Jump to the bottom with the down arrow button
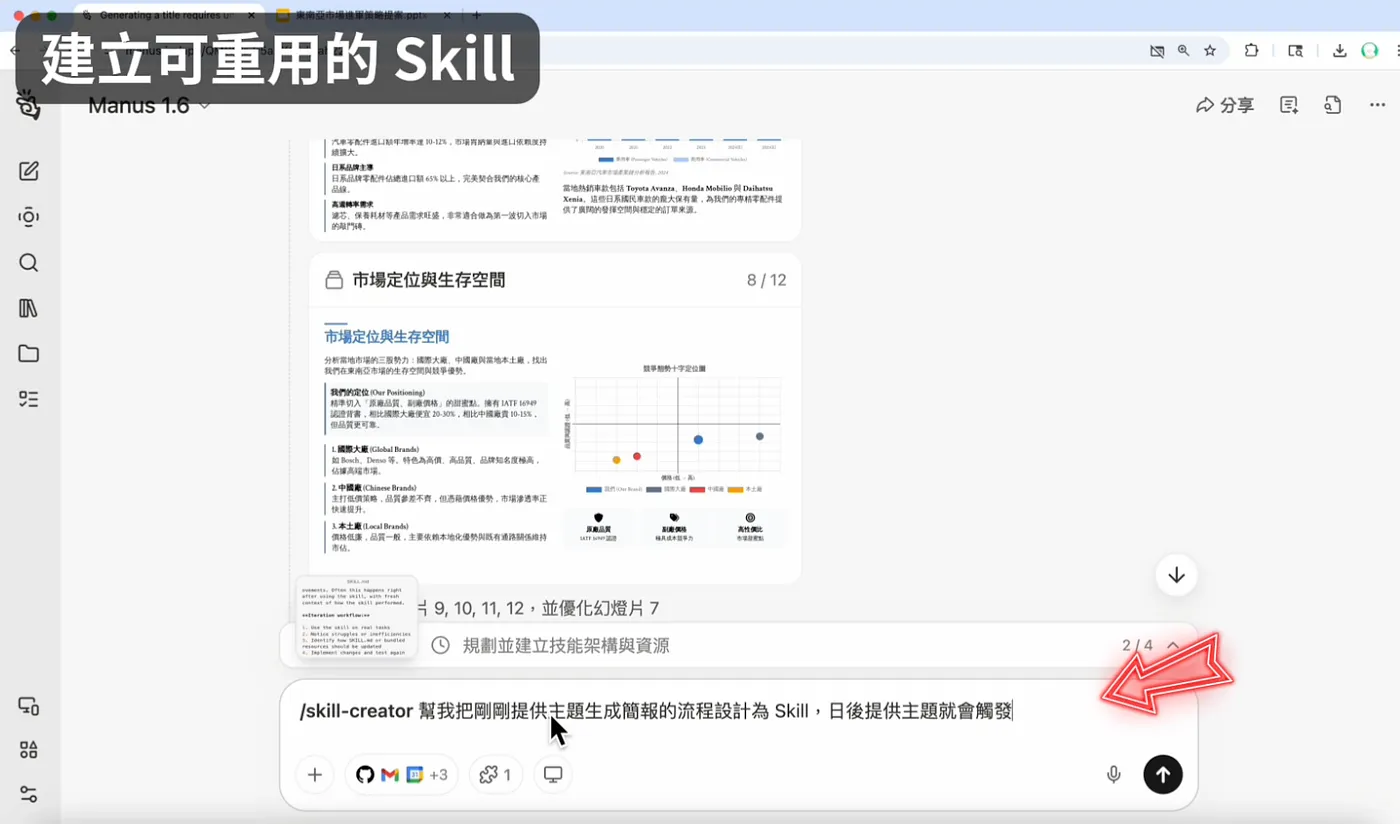The image size is (1400, 824). coord(1177,575)
